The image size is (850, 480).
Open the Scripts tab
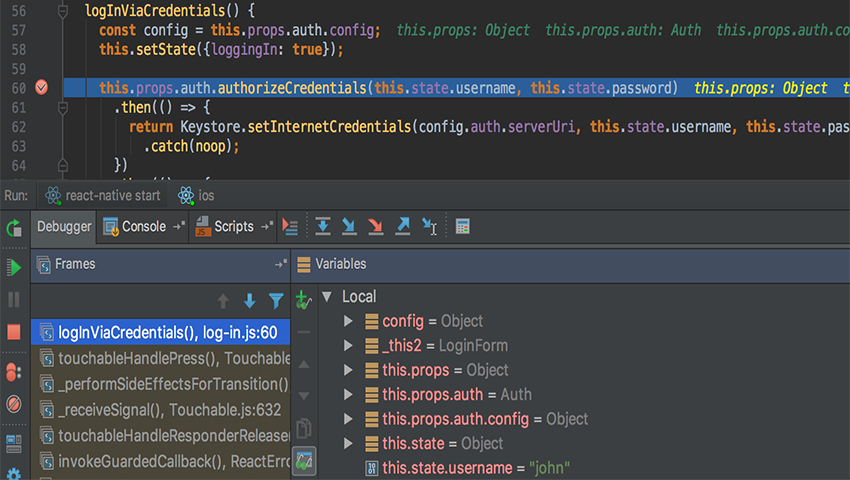233,227
